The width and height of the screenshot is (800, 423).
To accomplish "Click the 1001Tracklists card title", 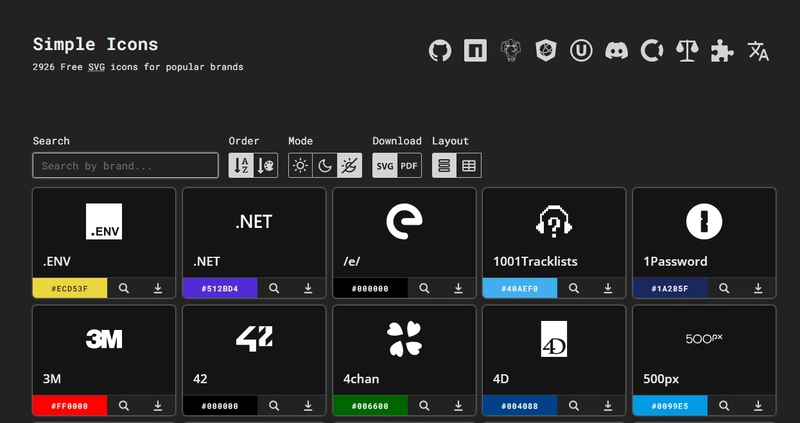I will pos(535,261).
